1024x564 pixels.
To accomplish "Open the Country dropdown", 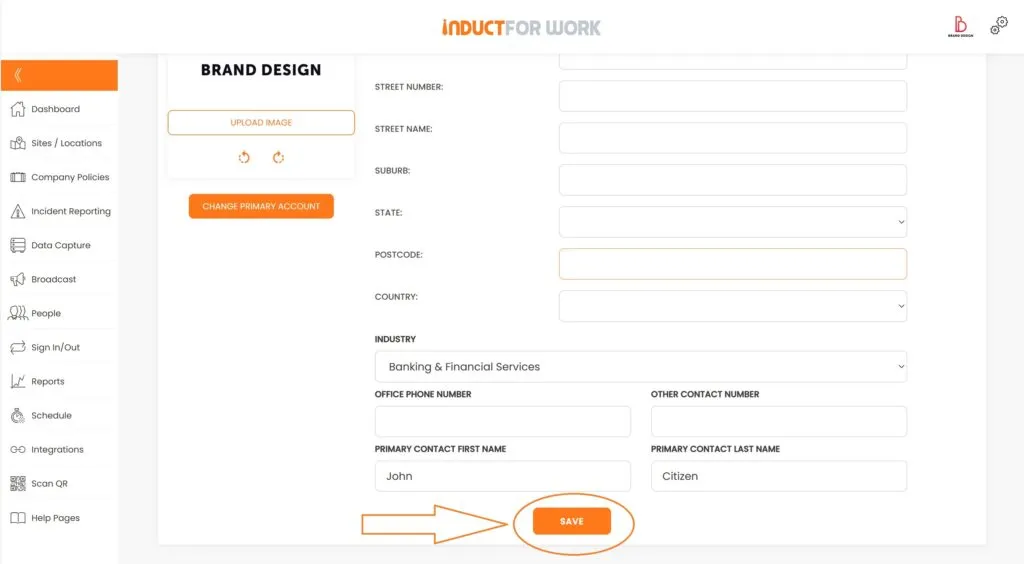I will (732, 306).
